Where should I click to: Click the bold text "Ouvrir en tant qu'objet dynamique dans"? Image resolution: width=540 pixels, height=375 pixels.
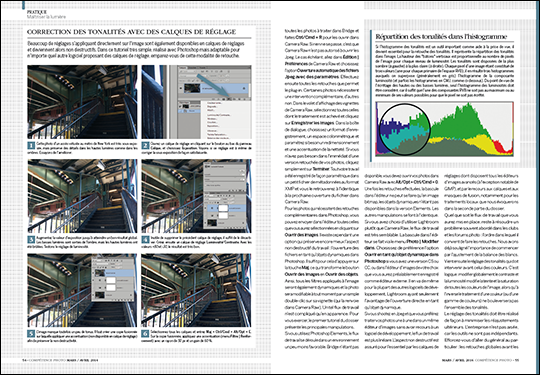402,254
